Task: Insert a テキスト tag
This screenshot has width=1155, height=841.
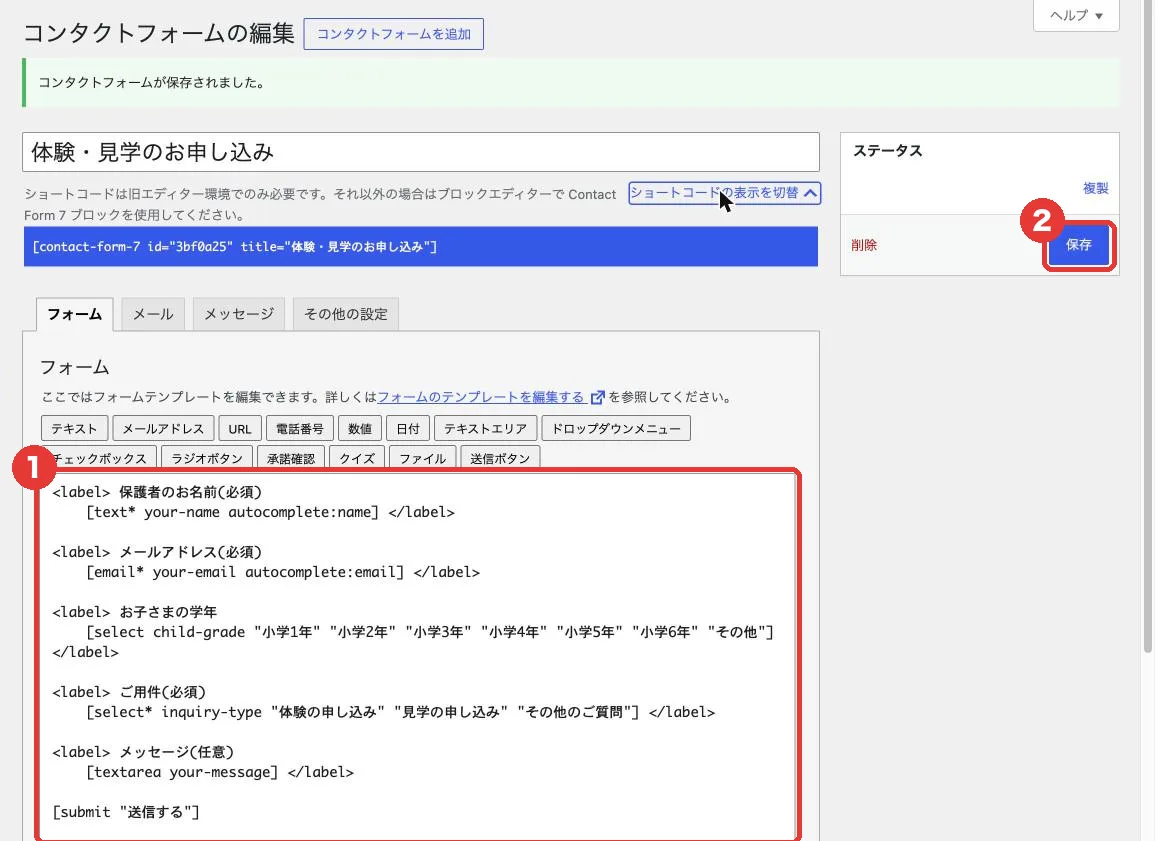Action: [x=74, y=429]
